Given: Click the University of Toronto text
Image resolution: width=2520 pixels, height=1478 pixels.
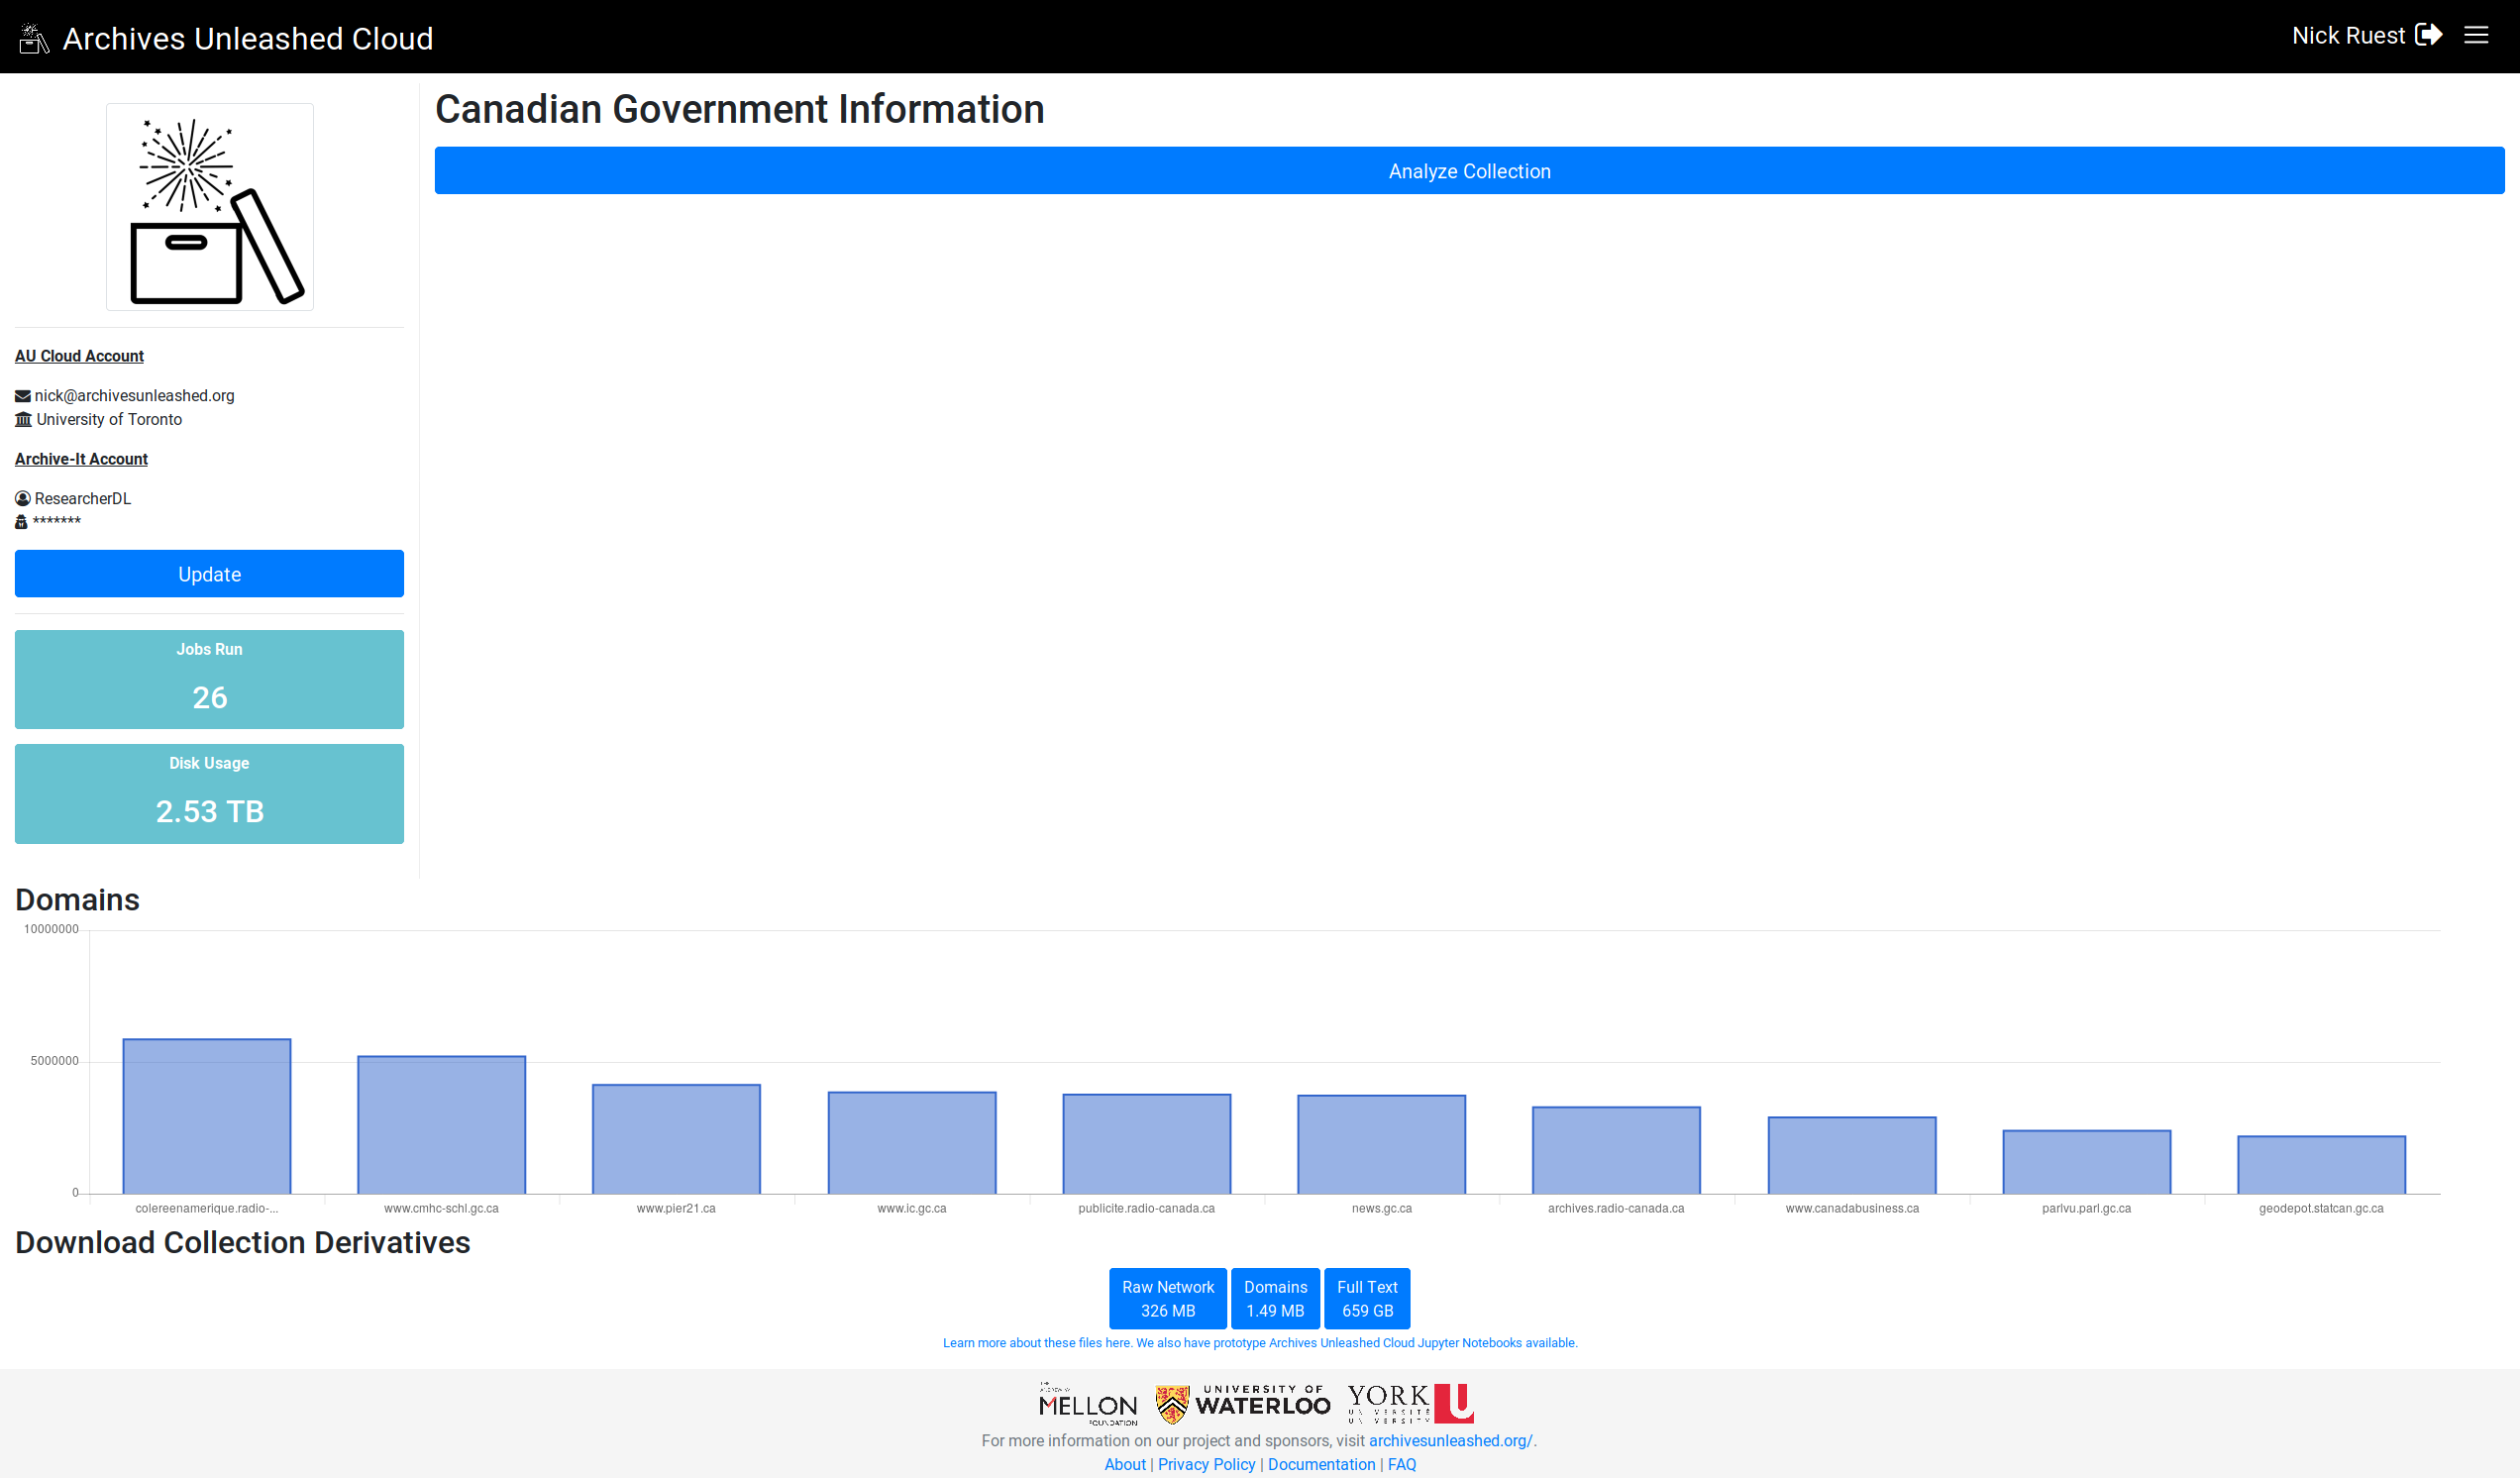Looking at the screenshot, I should pyautogui.click(x=109, y=420).
